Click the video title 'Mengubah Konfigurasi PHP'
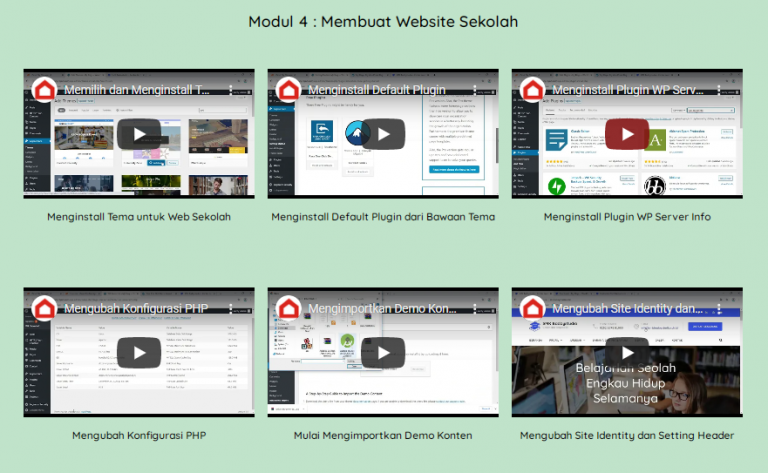 (x=136, y=308)
